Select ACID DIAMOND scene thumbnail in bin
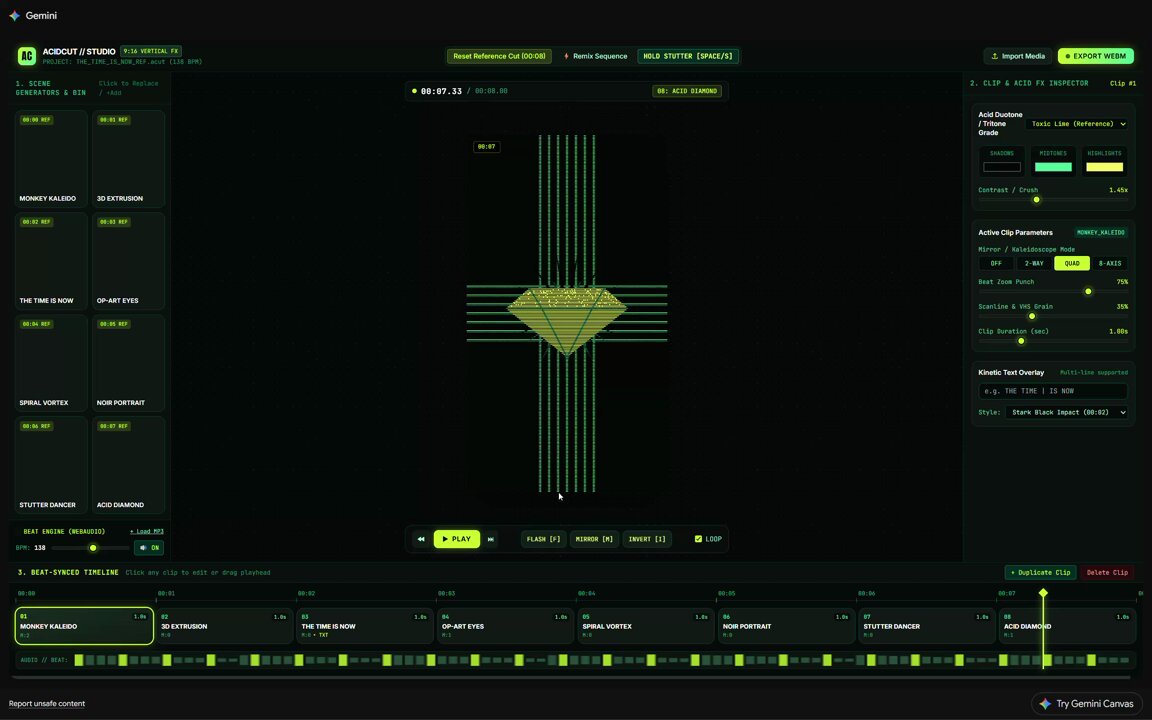 (x=129, y=465)
